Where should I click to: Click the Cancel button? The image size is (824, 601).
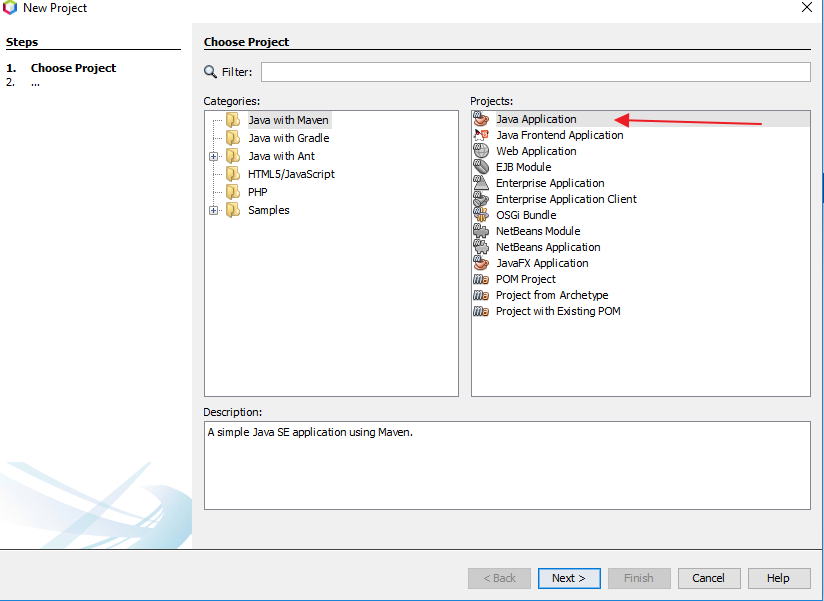[x=709, y=578]
